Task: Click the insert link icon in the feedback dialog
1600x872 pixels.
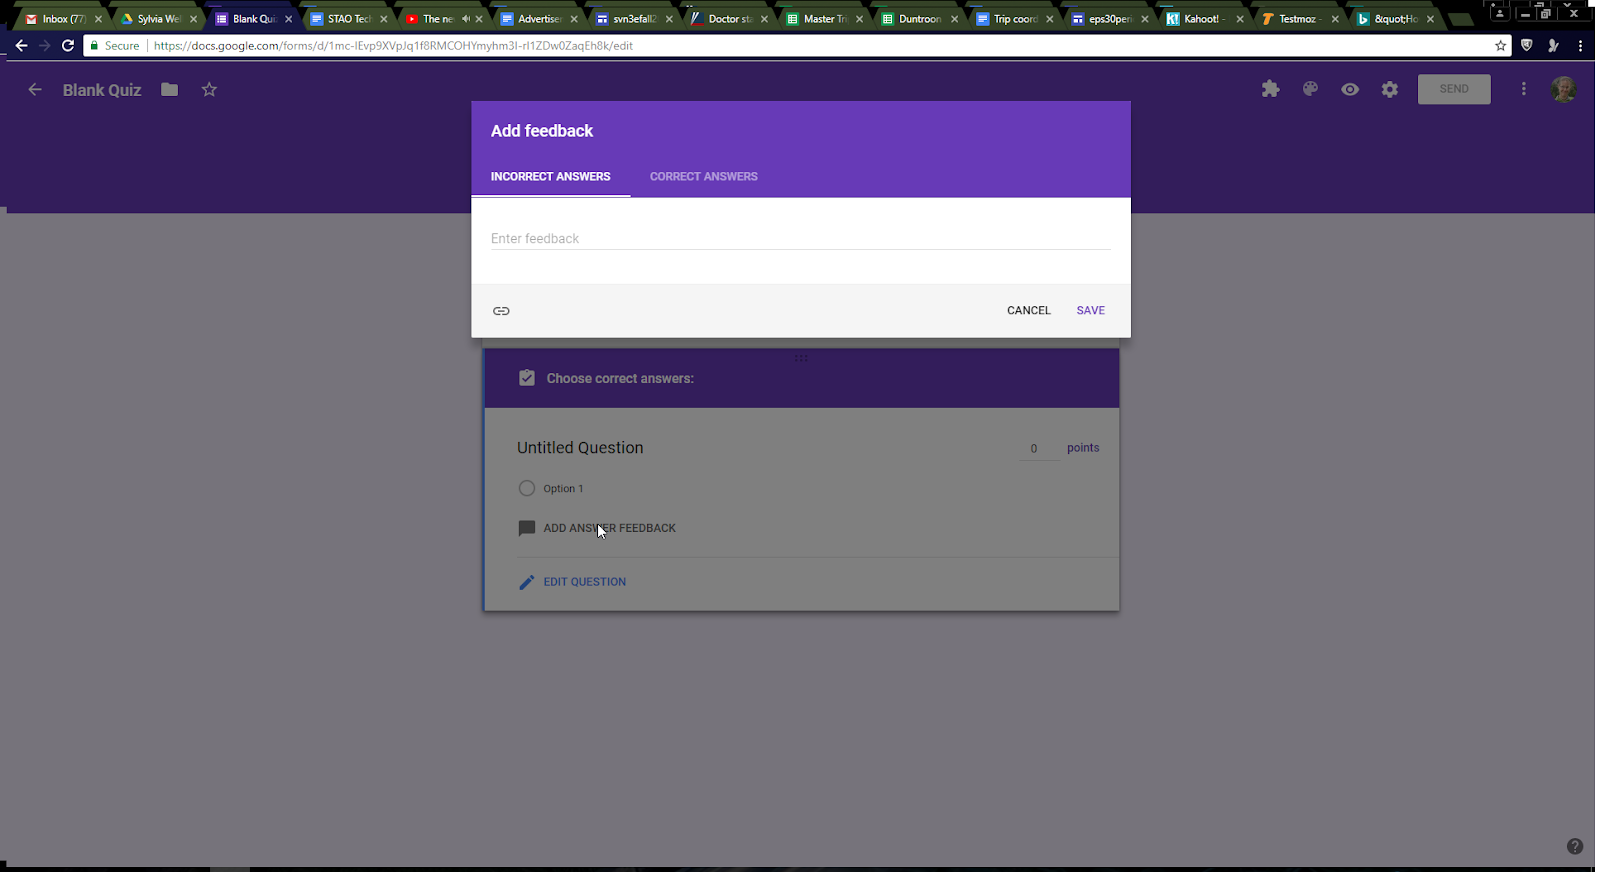Action: click(x=501, y=311)
